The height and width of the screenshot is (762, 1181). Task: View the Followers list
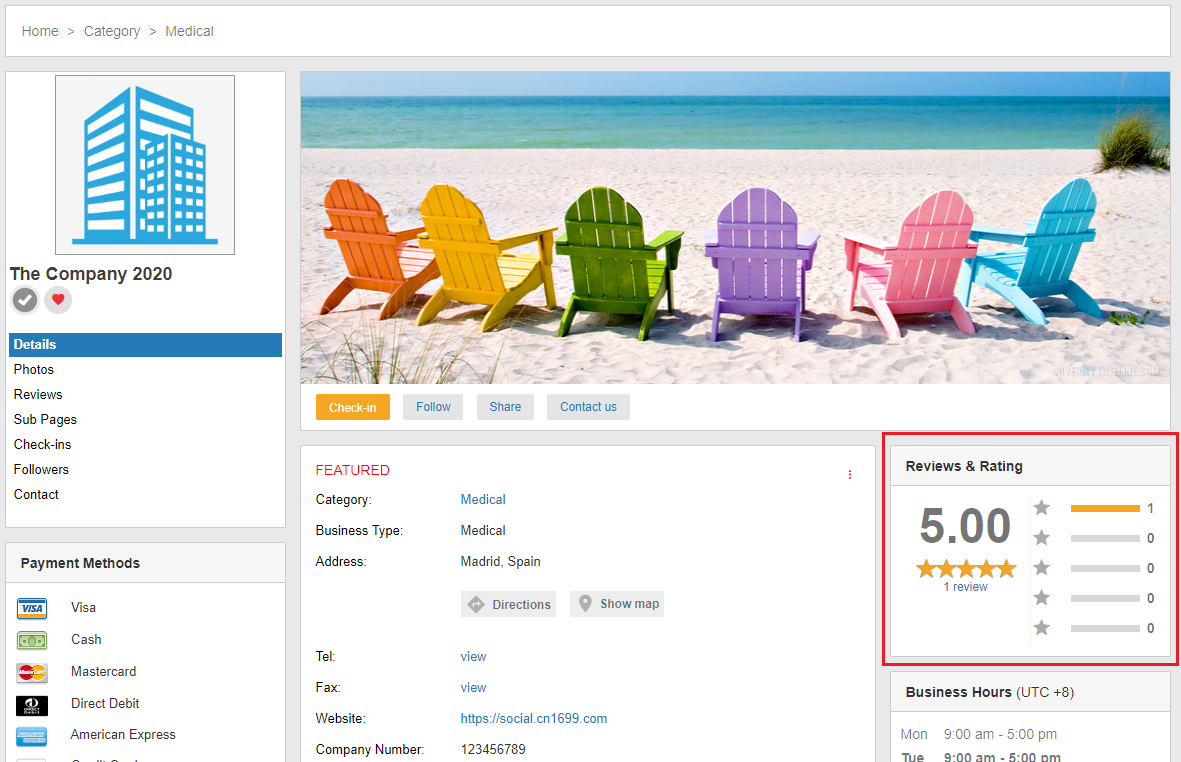click(41, 469)
